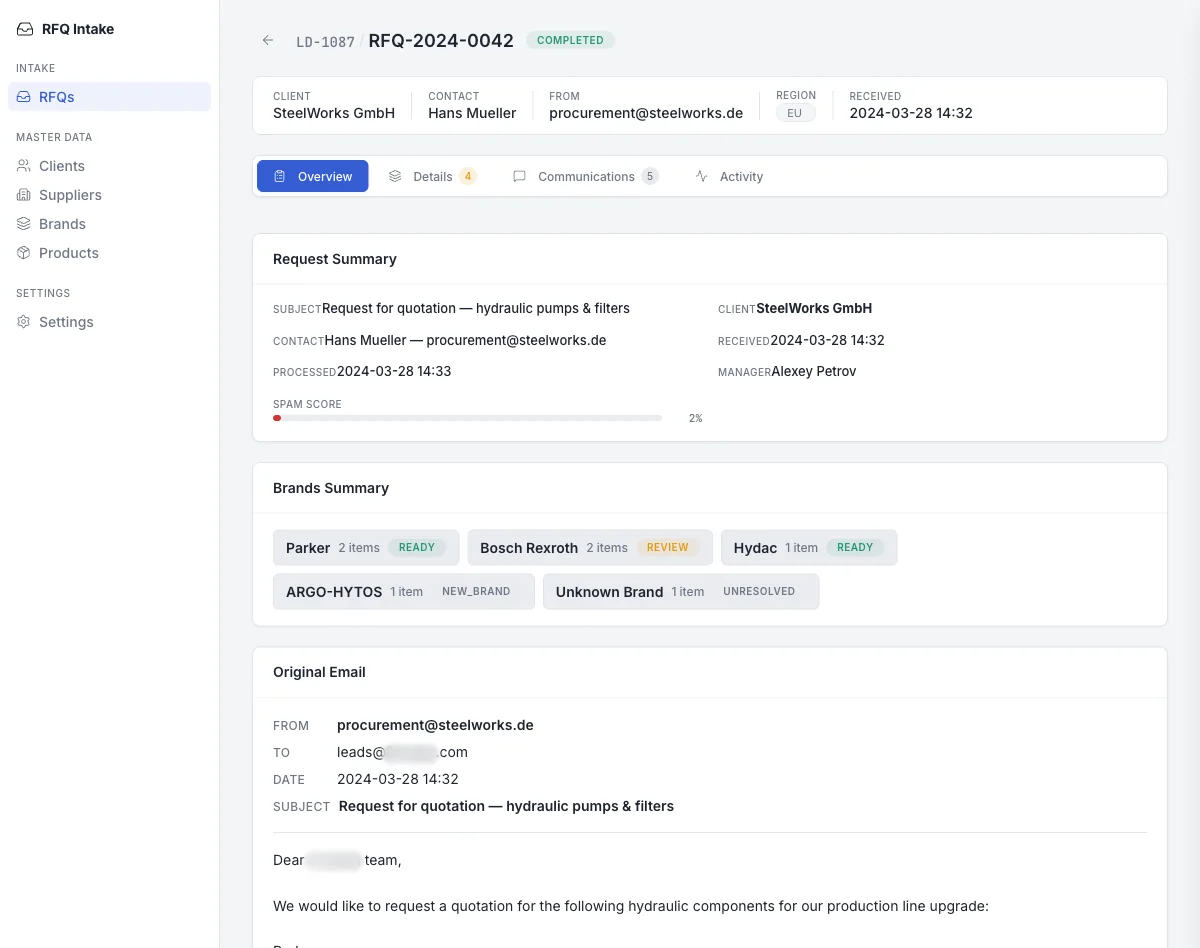Click the RFQs inbox icon in sidebar
Viewport: 1200px width, 948px height.
coord(24,97)
